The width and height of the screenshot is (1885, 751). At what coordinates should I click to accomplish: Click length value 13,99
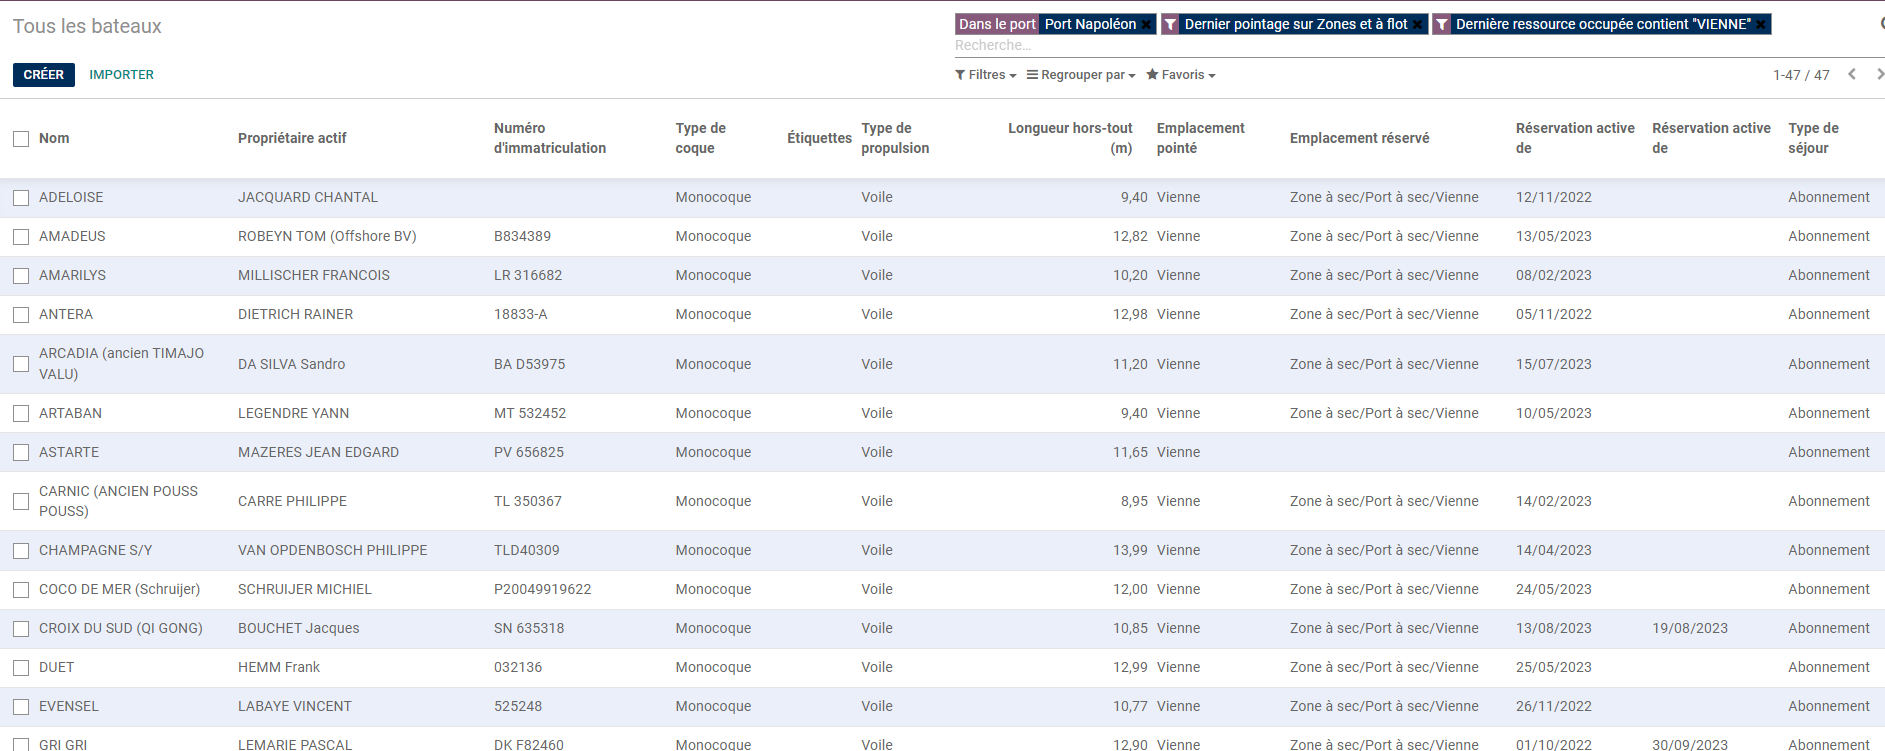(x=1130, y=550)
